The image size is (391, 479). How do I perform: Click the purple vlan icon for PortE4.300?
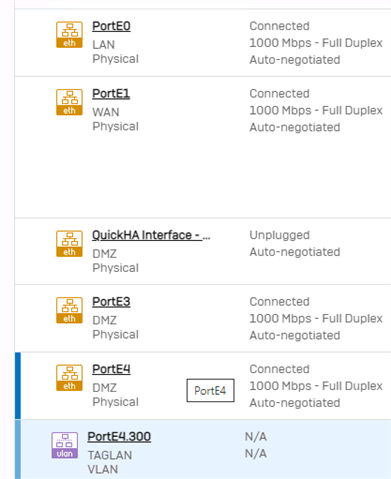click(x=65, y=445)
